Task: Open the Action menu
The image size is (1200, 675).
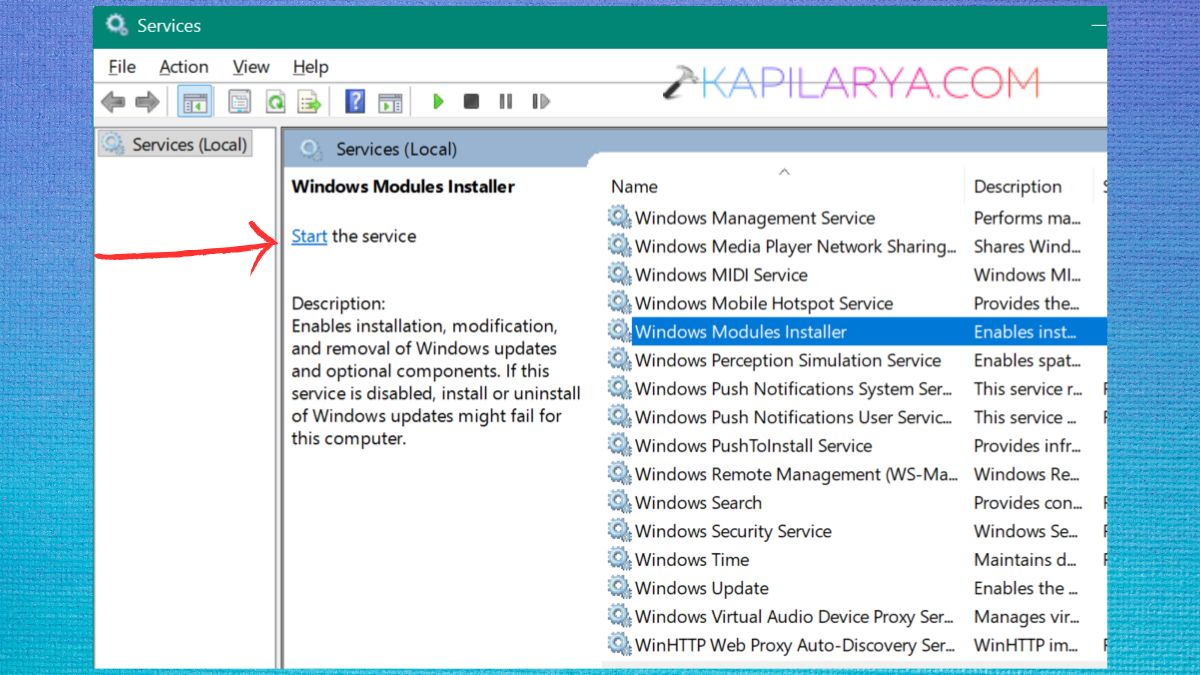Action: [184, 67]
